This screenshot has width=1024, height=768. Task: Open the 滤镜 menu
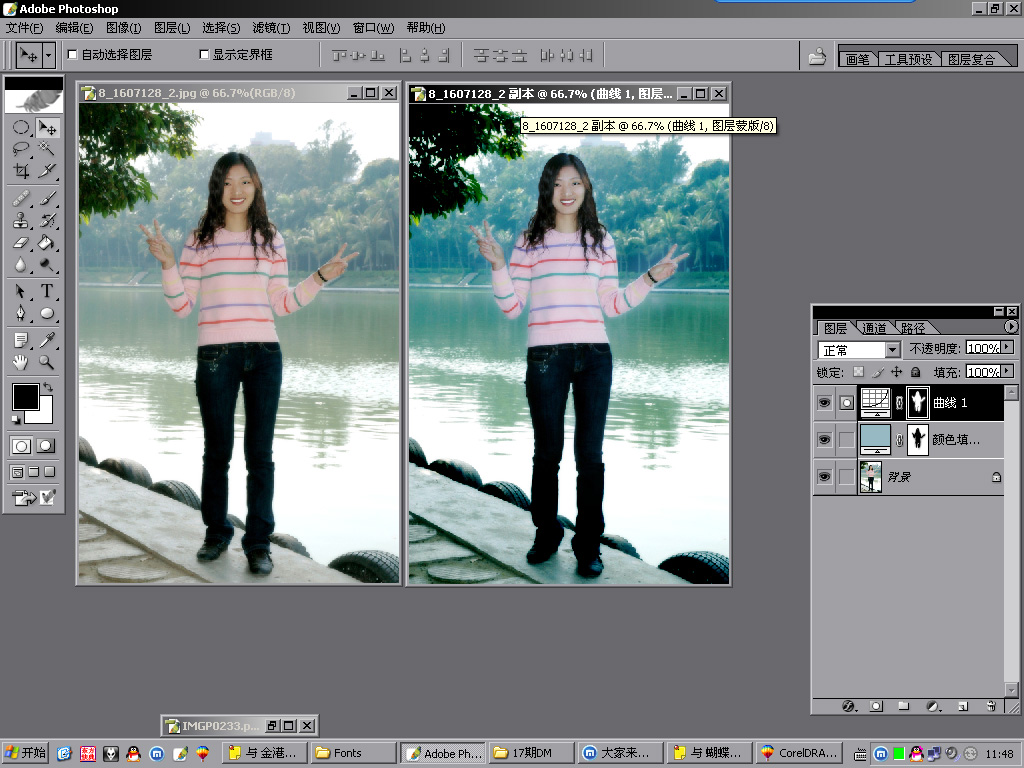[x=271, y=28]
